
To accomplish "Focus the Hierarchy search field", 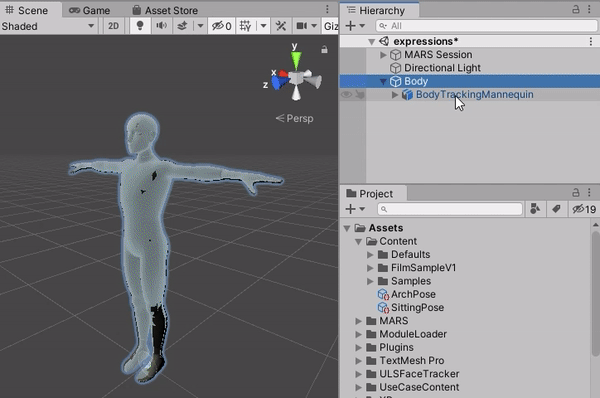I will 486,26.
